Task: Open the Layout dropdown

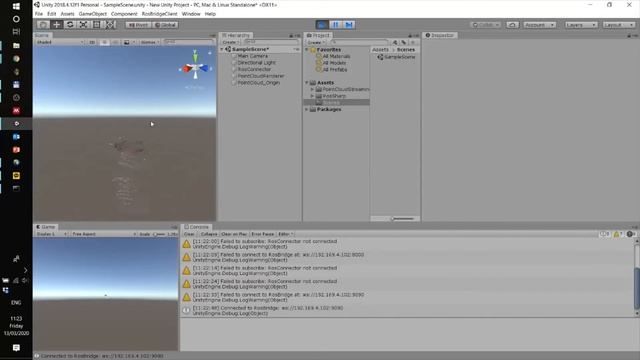Action: pos(619,25)
